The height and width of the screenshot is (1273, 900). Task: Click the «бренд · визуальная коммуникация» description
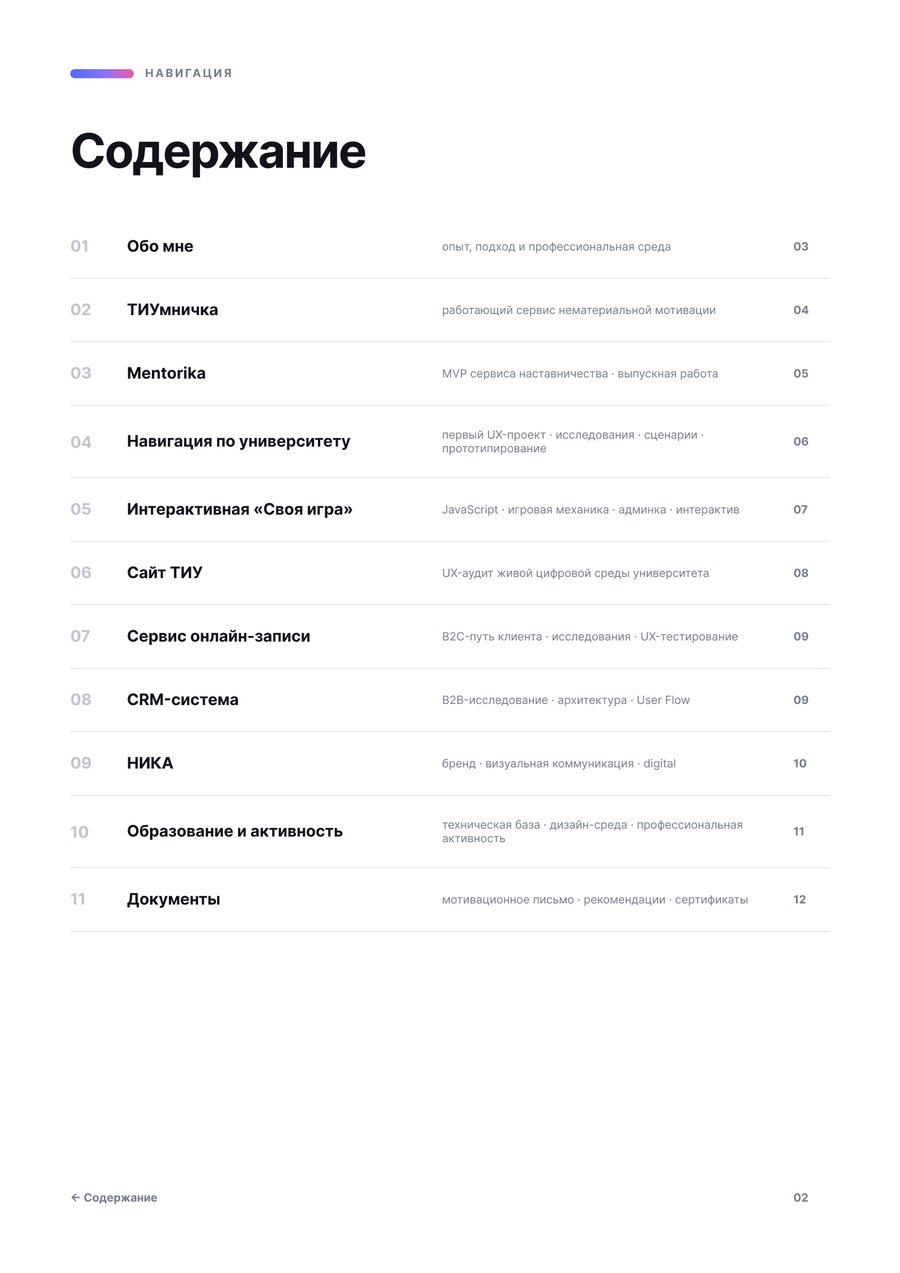click(559, 764)
